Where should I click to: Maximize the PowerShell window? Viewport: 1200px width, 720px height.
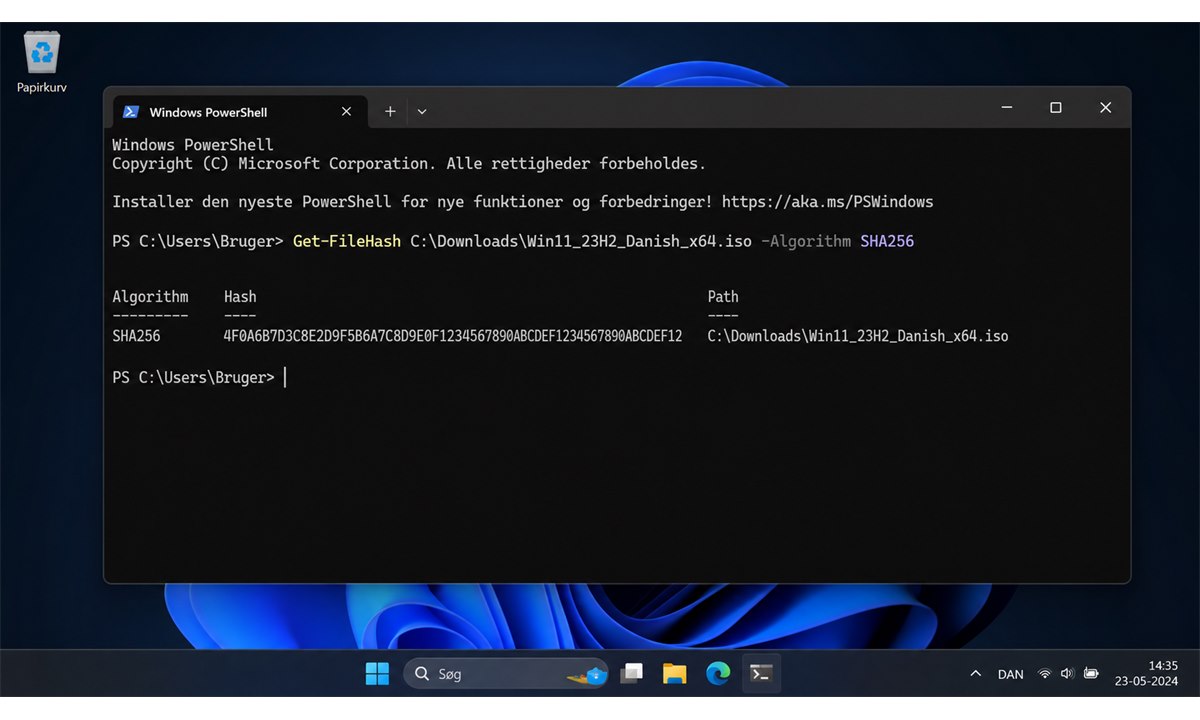1055,108
